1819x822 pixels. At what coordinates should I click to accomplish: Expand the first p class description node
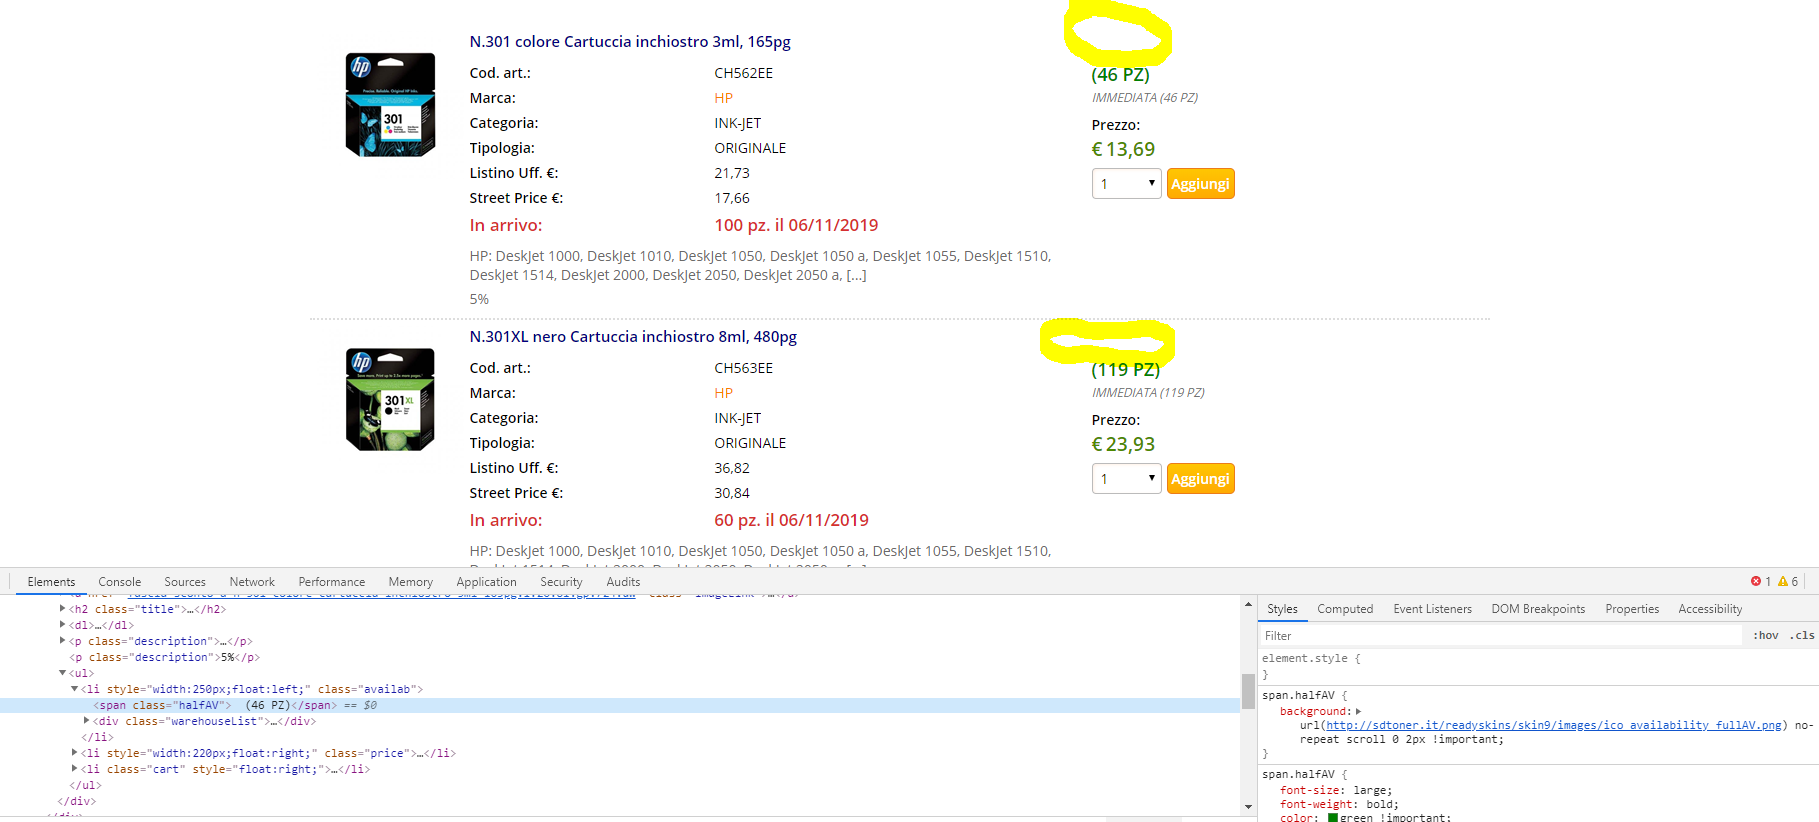[62, 640]
